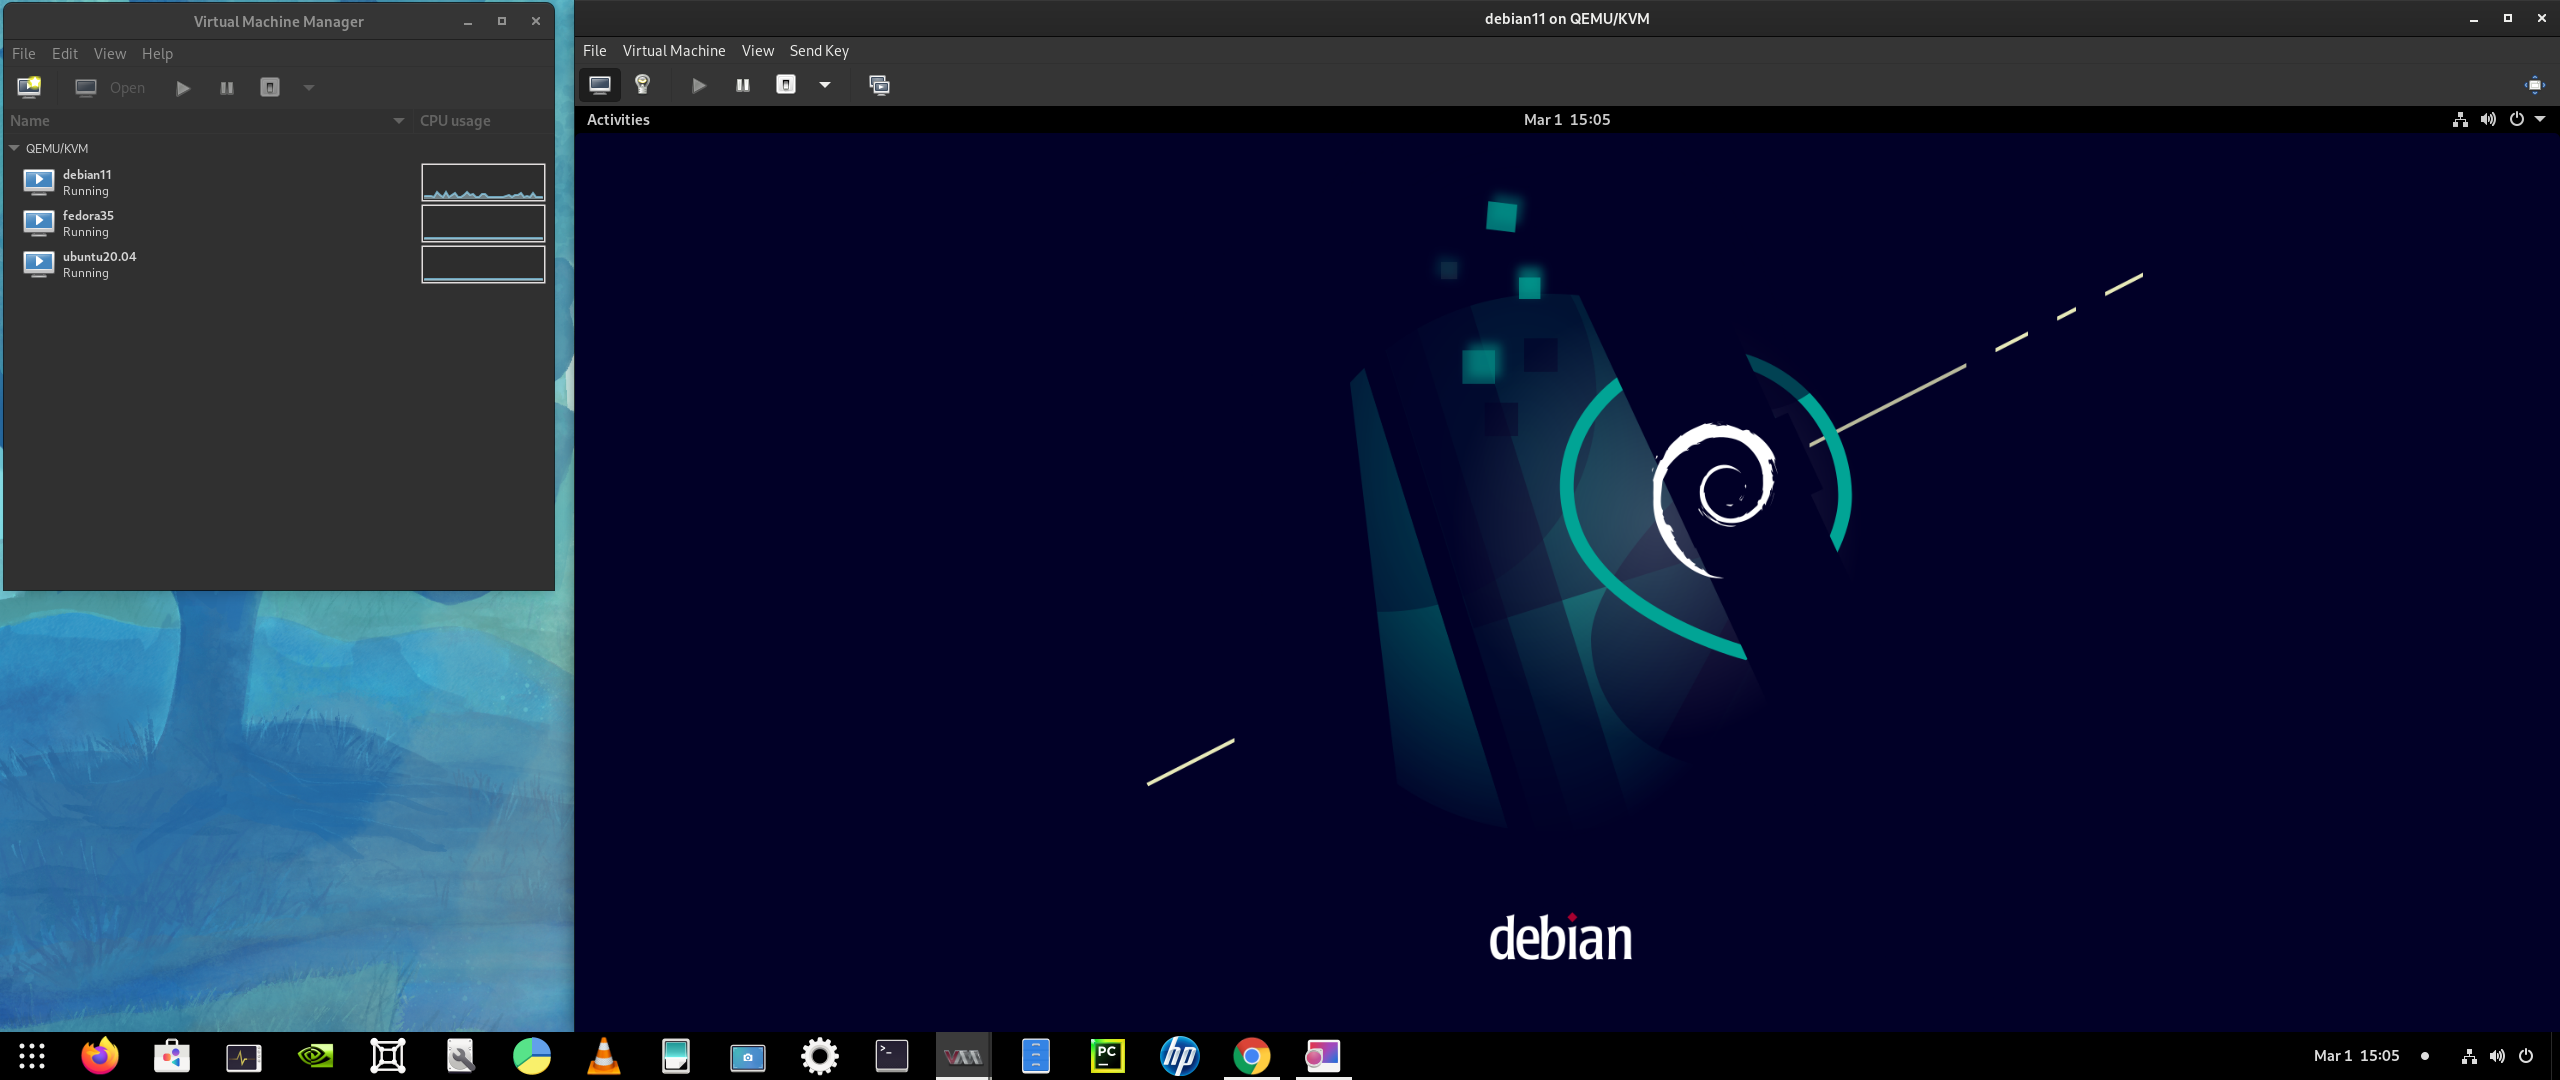Pause the debian11 virtual machine
This screenshot has height=1080, width=2560.
[742, 85]
